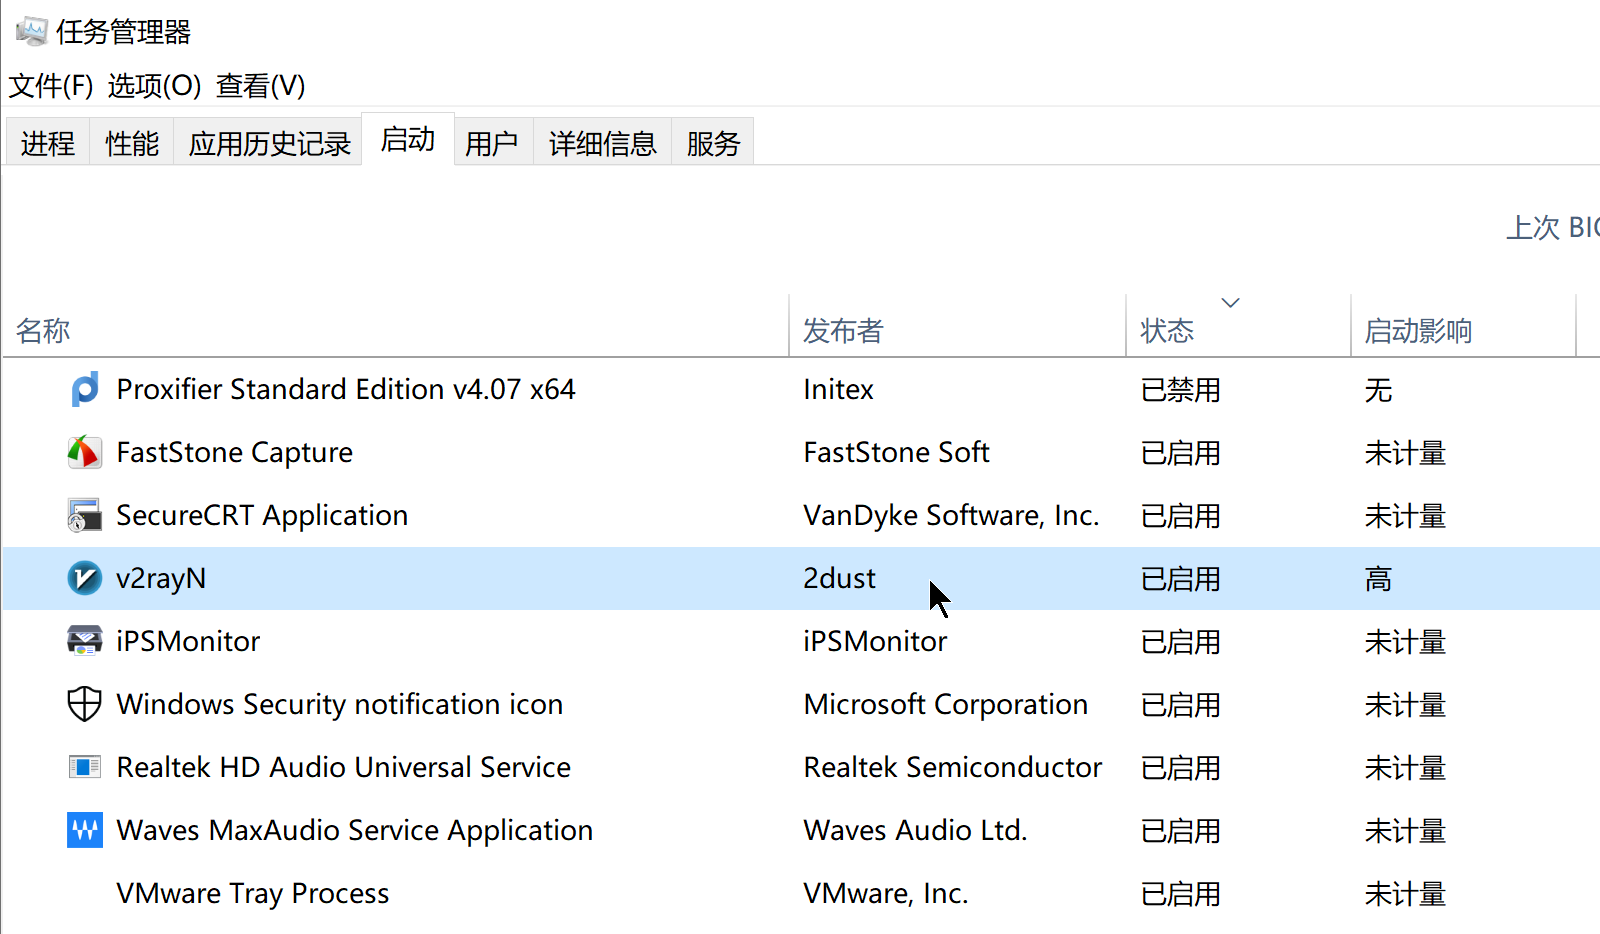This screenshot has height=934, width=1600.
Task: Click the 已启用 status of v2rayN
Action: pos(1181,579)
